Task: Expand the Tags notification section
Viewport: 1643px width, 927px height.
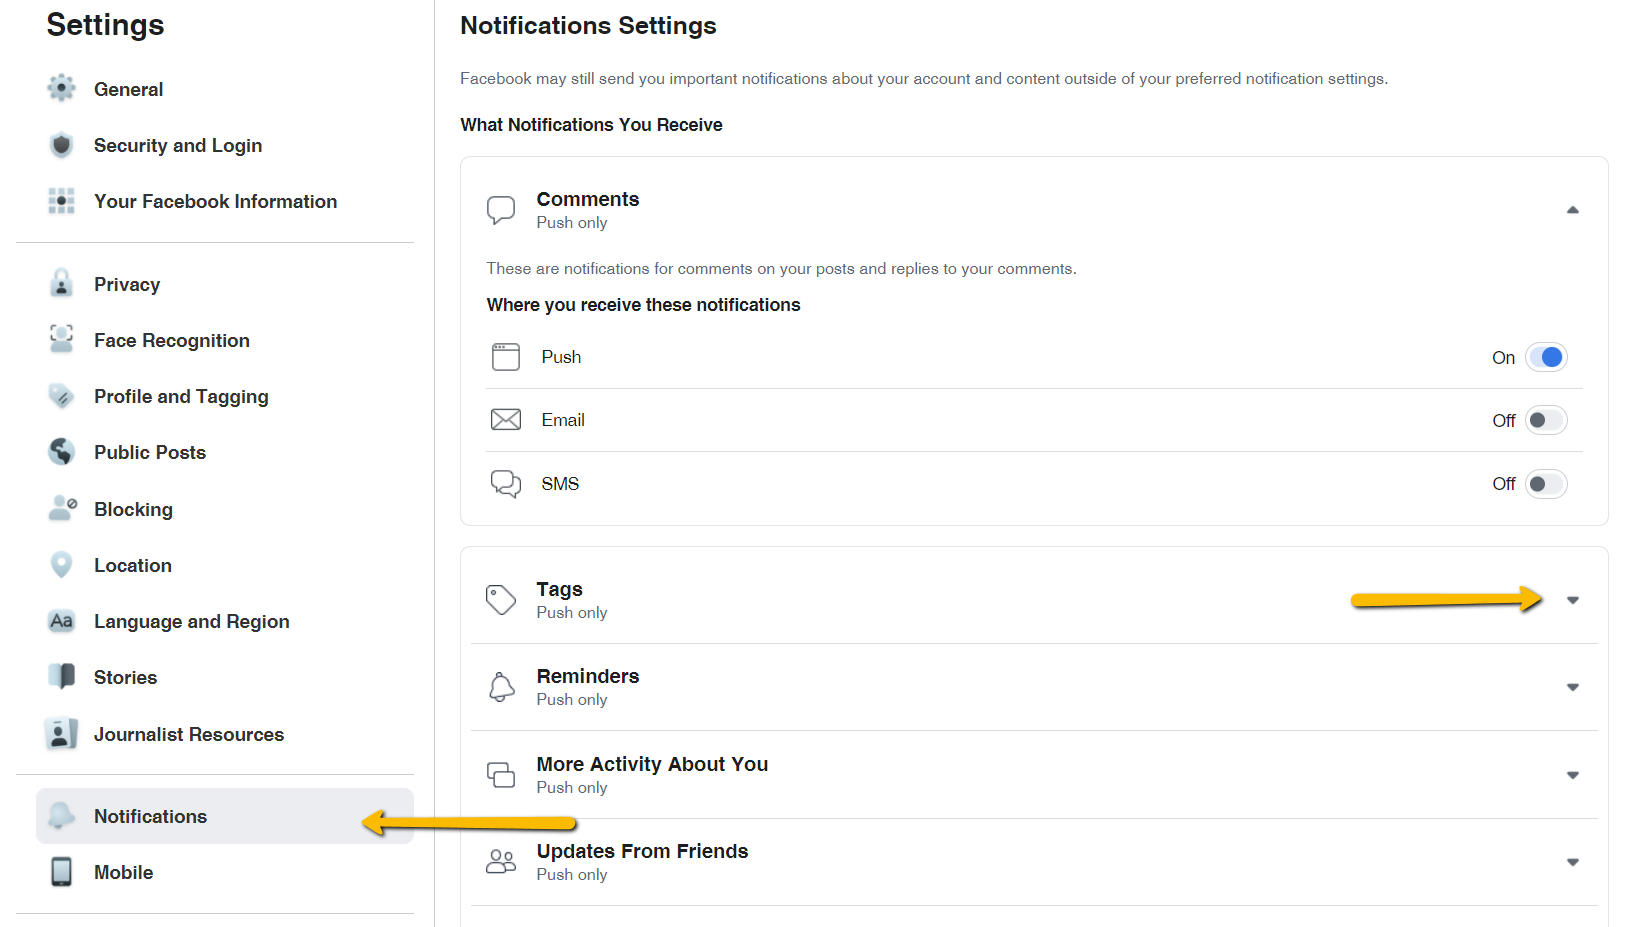Action: point(1573,599)
